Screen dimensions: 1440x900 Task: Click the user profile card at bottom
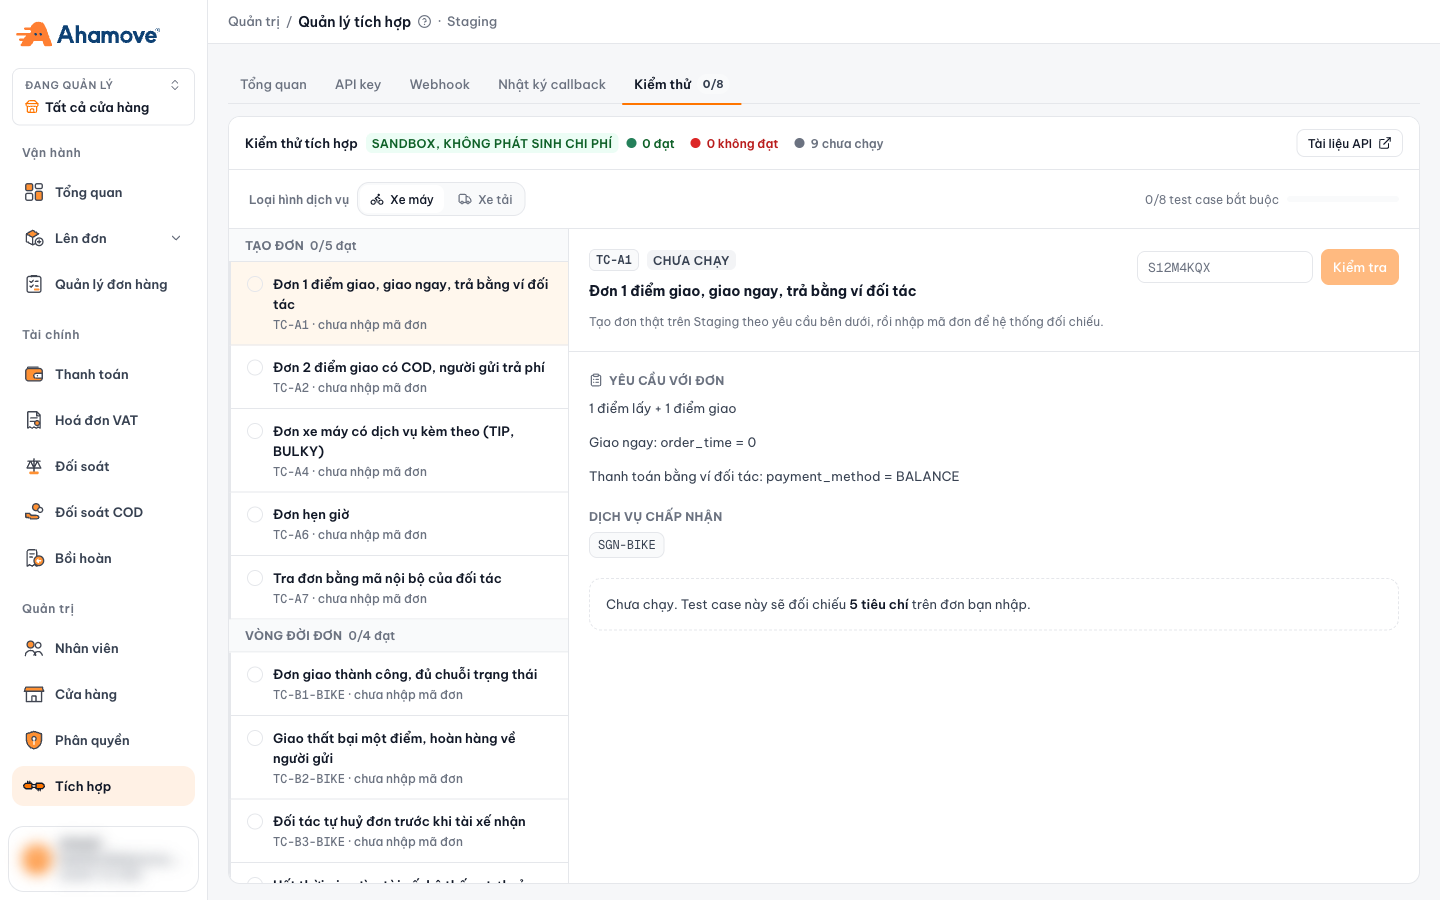coord(103,859)
